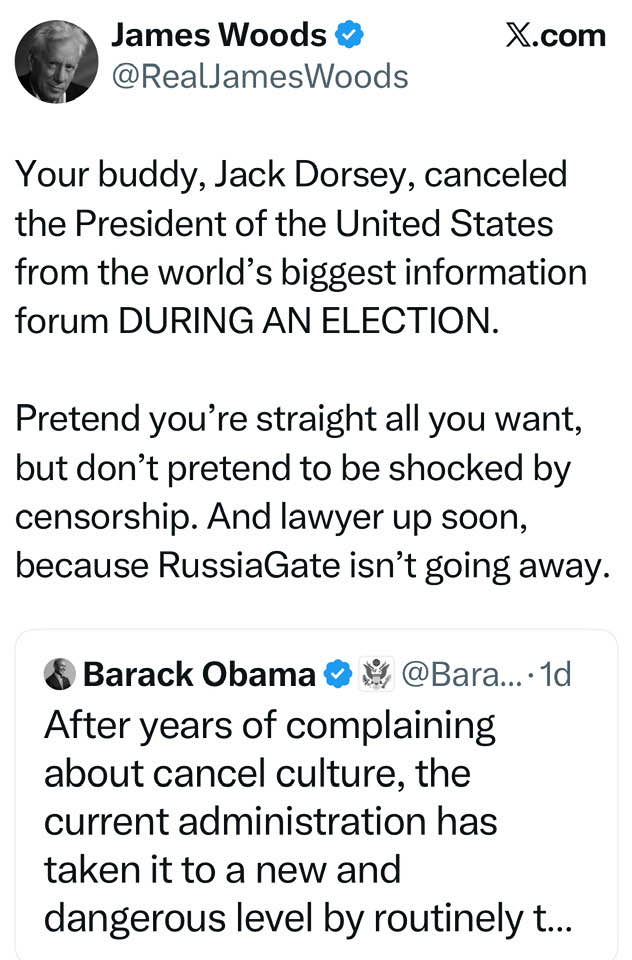Click the 1d timestamp on the quoted tweet

tap(551, 675)
